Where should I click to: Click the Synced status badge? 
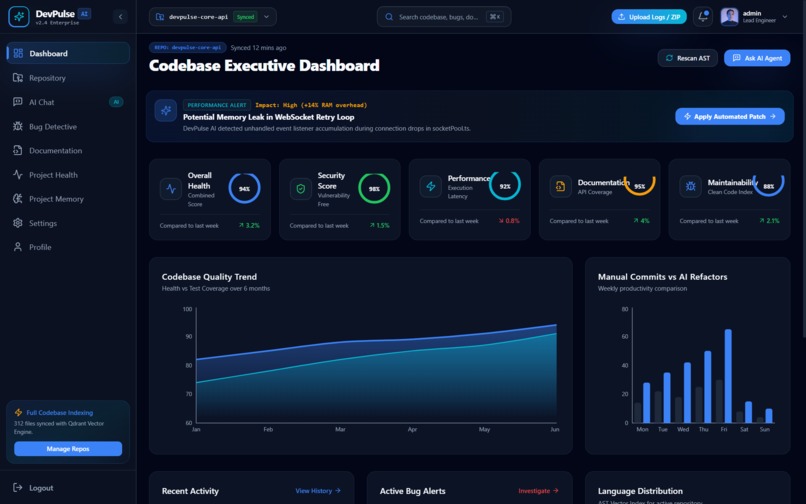click(245, 16)
